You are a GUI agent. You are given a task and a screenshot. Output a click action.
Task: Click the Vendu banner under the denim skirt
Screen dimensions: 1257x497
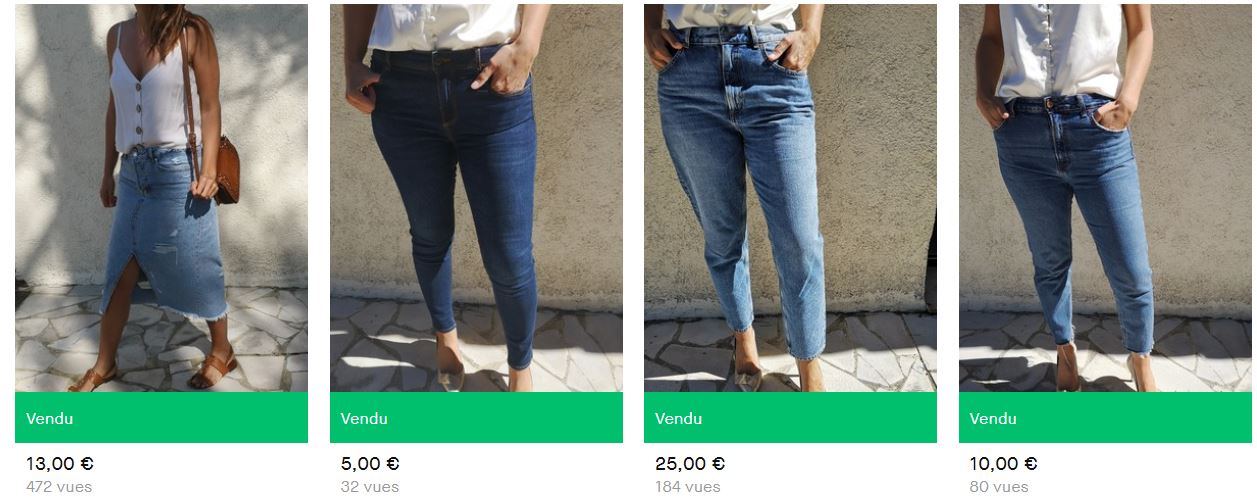(161, 418)
